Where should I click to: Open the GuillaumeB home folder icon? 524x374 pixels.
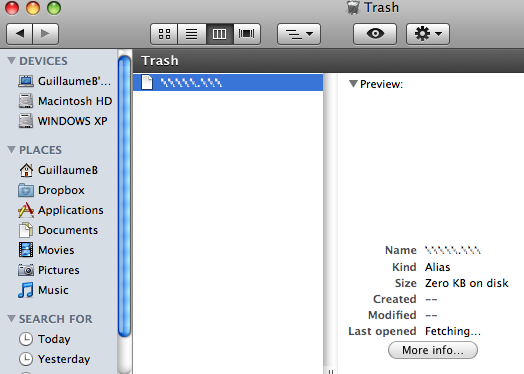(26, 170)
